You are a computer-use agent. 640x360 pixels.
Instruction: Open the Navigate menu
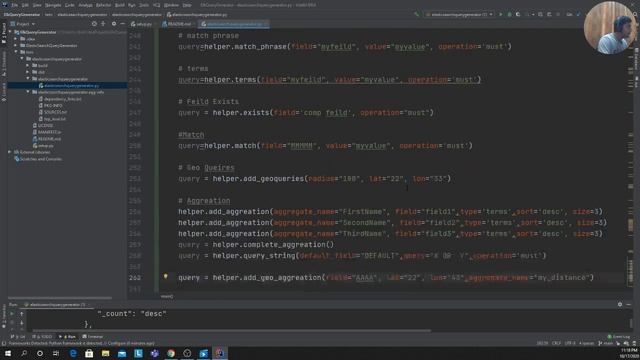point(53,5)
